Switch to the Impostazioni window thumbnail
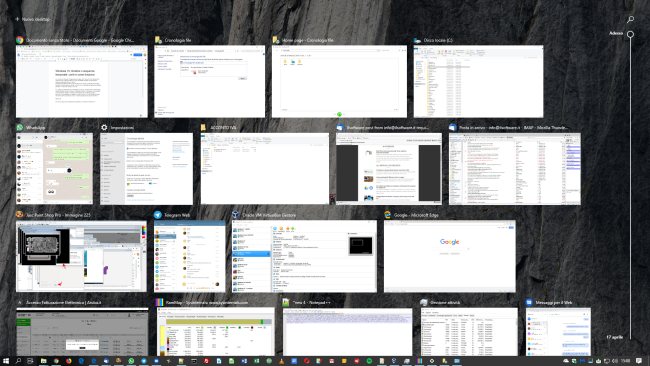 pos(146,169)
